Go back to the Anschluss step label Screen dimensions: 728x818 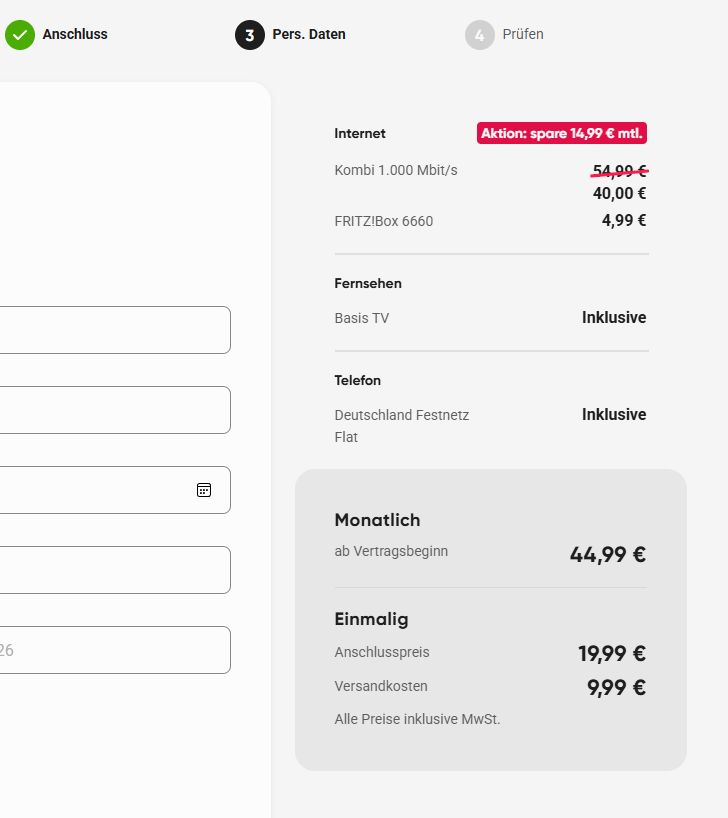[75, 35]
